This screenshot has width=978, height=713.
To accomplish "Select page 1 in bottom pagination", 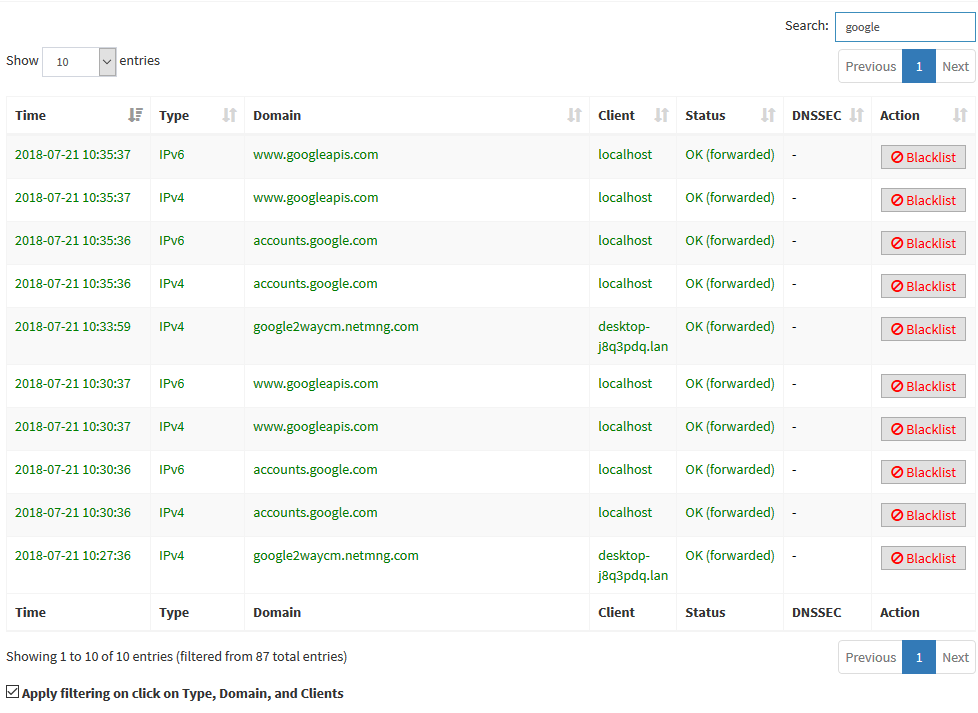I will pyautogui.click(x=918, y=657).
